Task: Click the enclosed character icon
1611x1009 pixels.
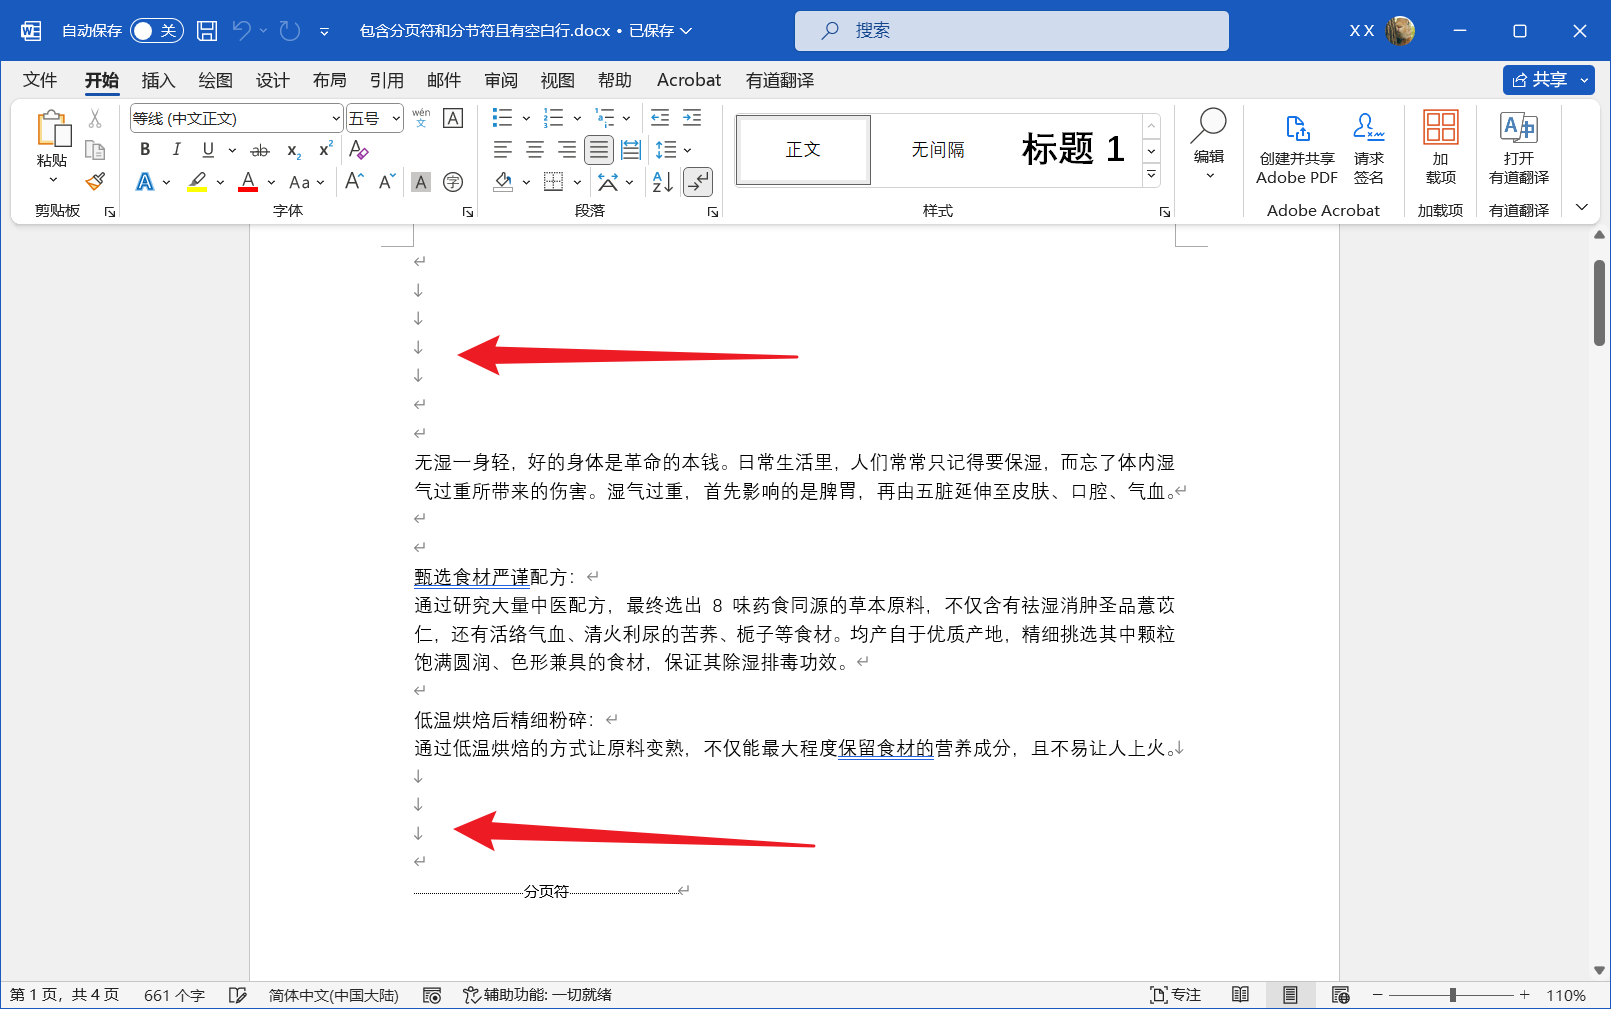Action: pyautogui.click(x=453, y=182)
